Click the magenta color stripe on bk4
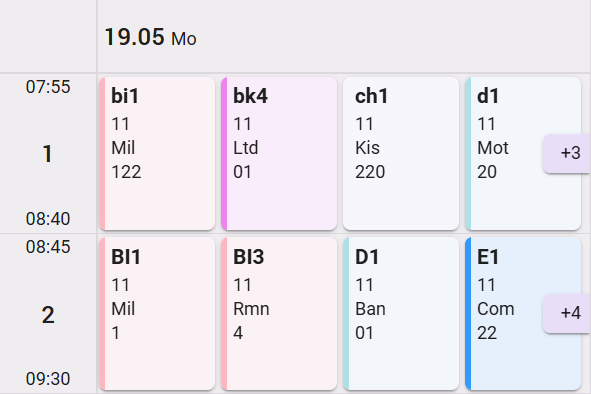This screenshot has width=591, height=394. click(224, 153)
